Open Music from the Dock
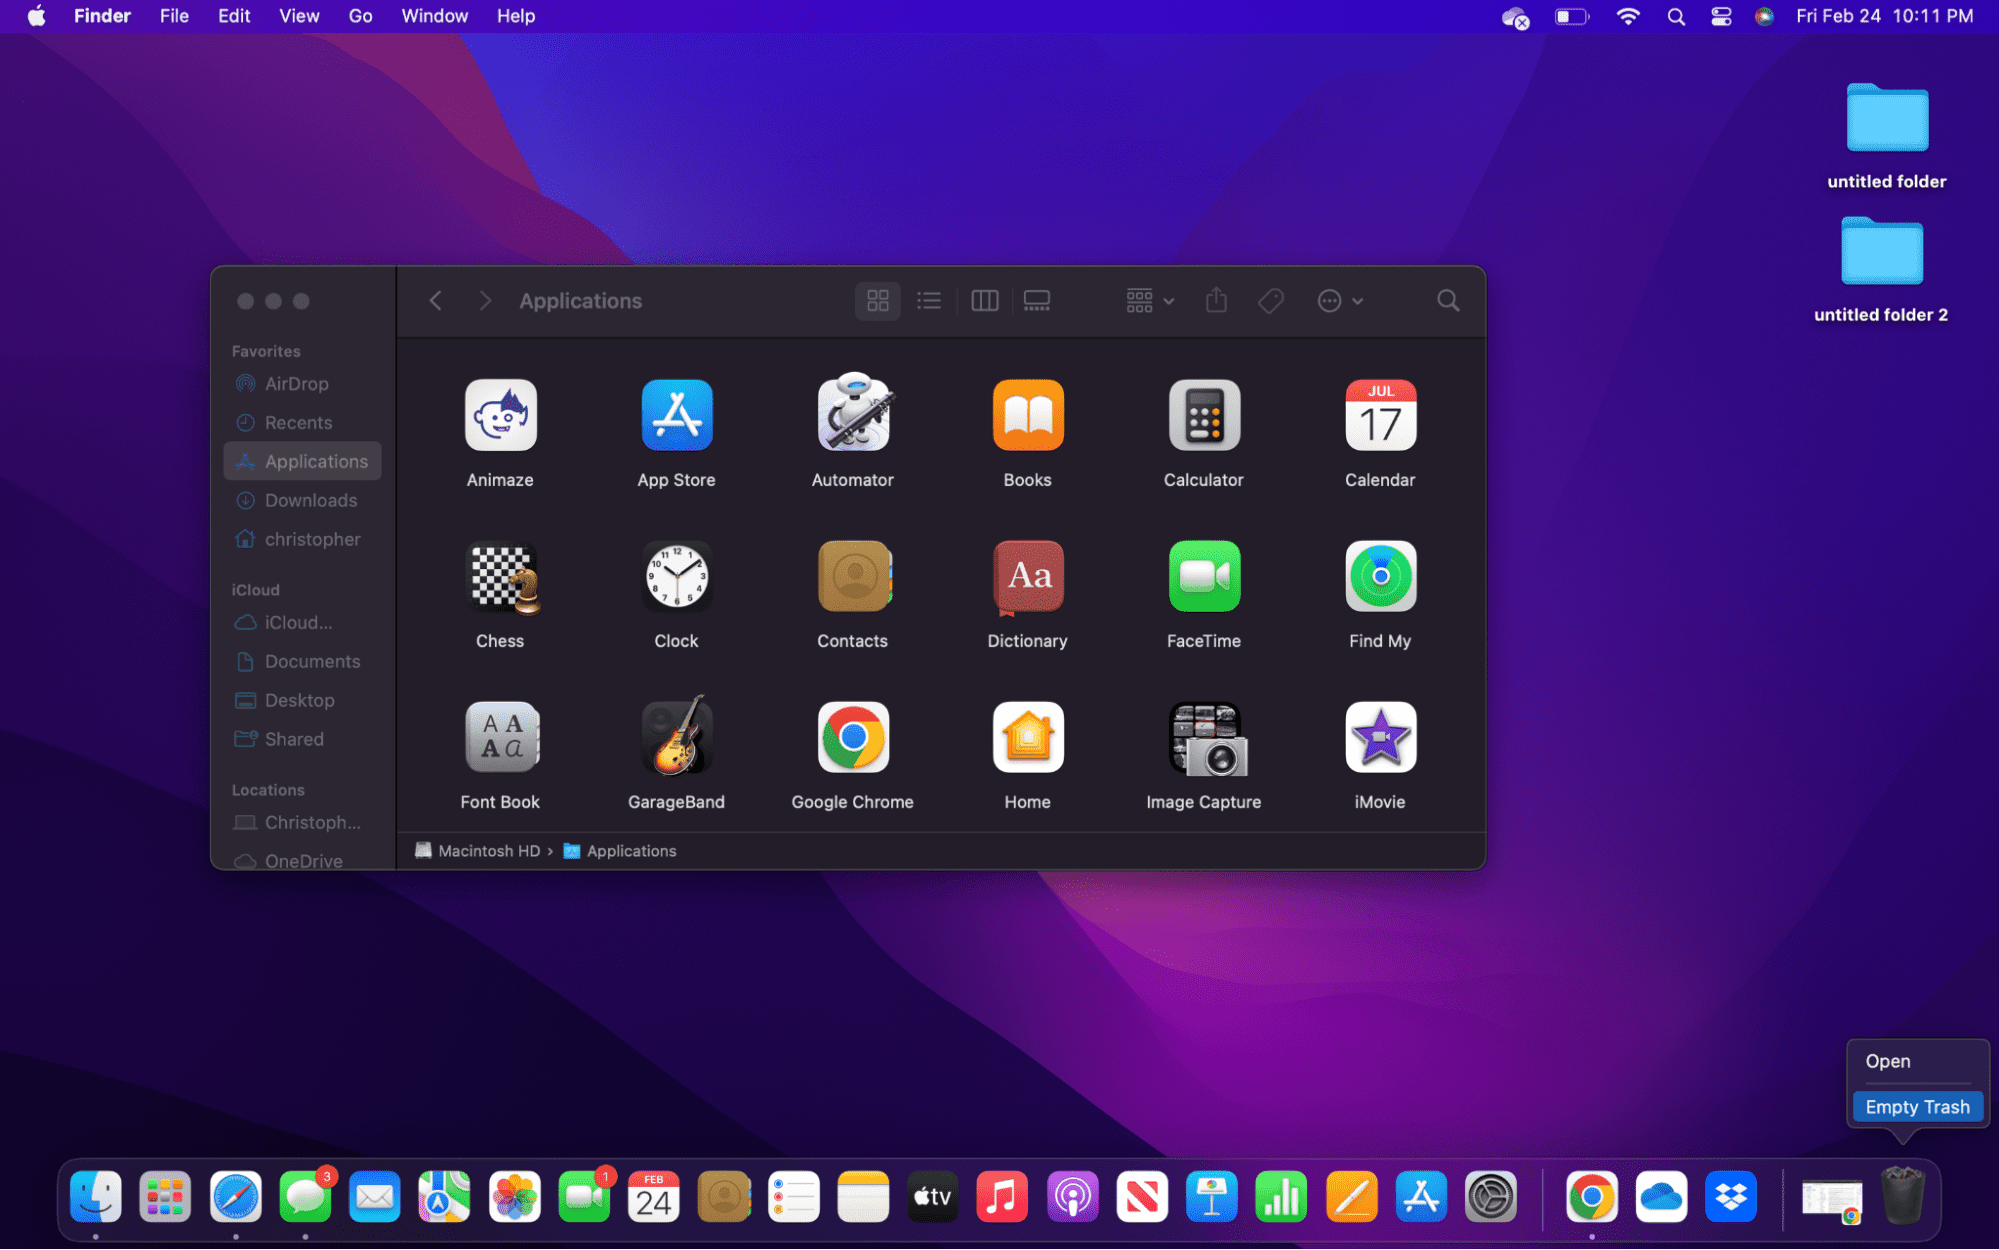 pyautogui.click(x=1002, y=1197)
